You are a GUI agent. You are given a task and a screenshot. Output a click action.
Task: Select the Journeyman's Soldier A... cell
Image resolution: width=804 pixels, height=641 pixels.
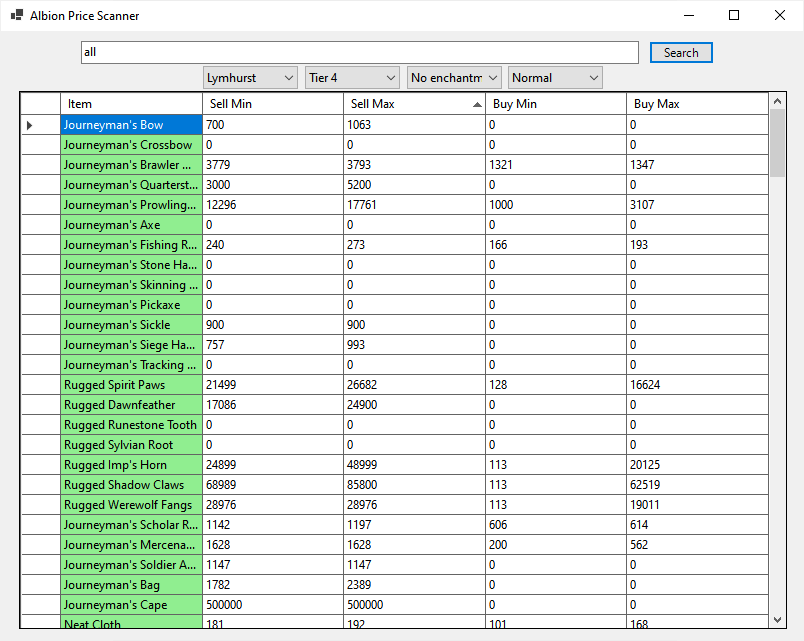(x=132, y=565)
